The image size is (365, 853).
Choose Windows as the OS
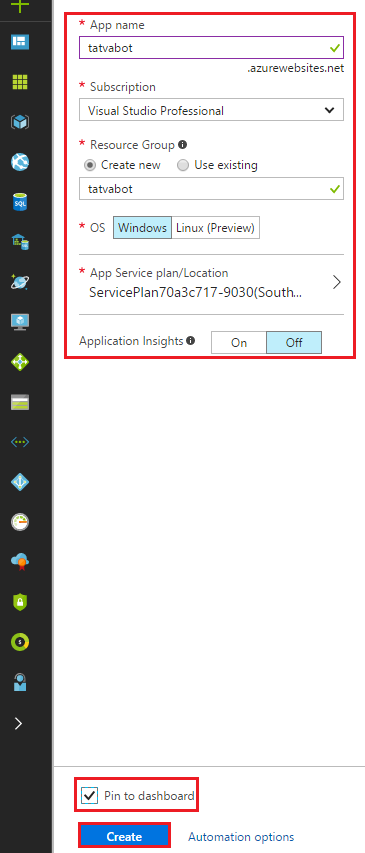[x=143, y=228]
